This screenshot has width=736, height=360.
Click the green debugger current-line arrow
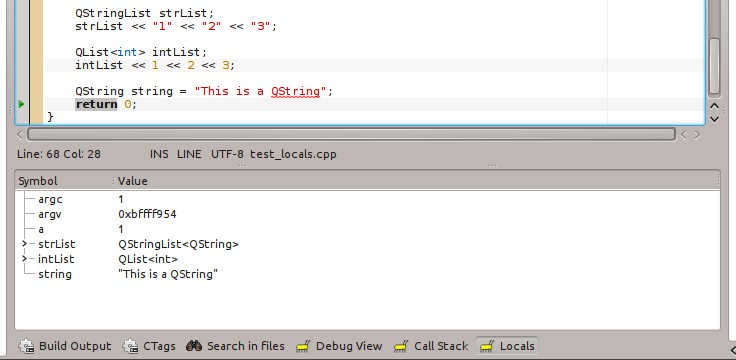click(x=21, y=104)
